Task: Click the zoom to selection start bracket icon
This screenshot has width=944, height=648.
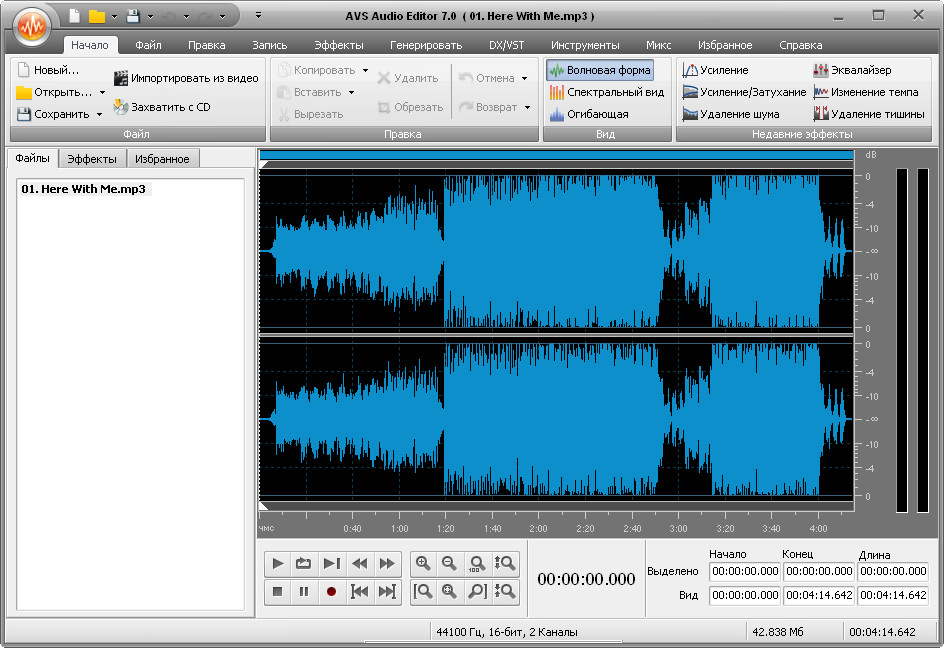Action: pyautogui.click(x=423, y=591)
